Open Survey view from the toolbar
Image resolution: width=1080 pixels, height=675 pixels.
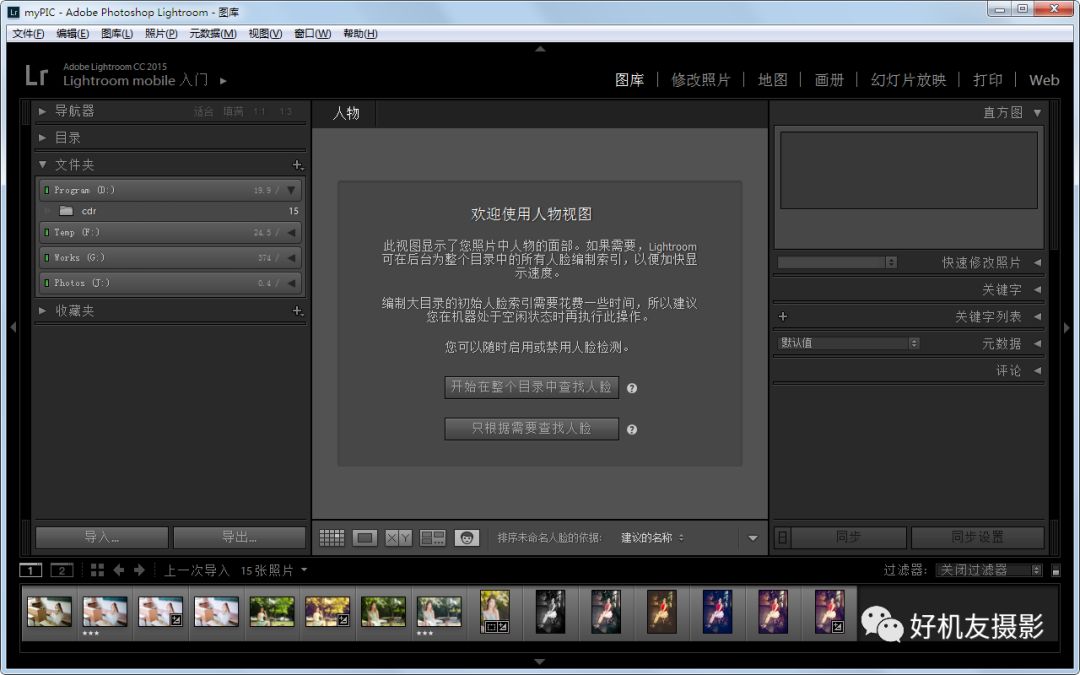coord(432,537)
